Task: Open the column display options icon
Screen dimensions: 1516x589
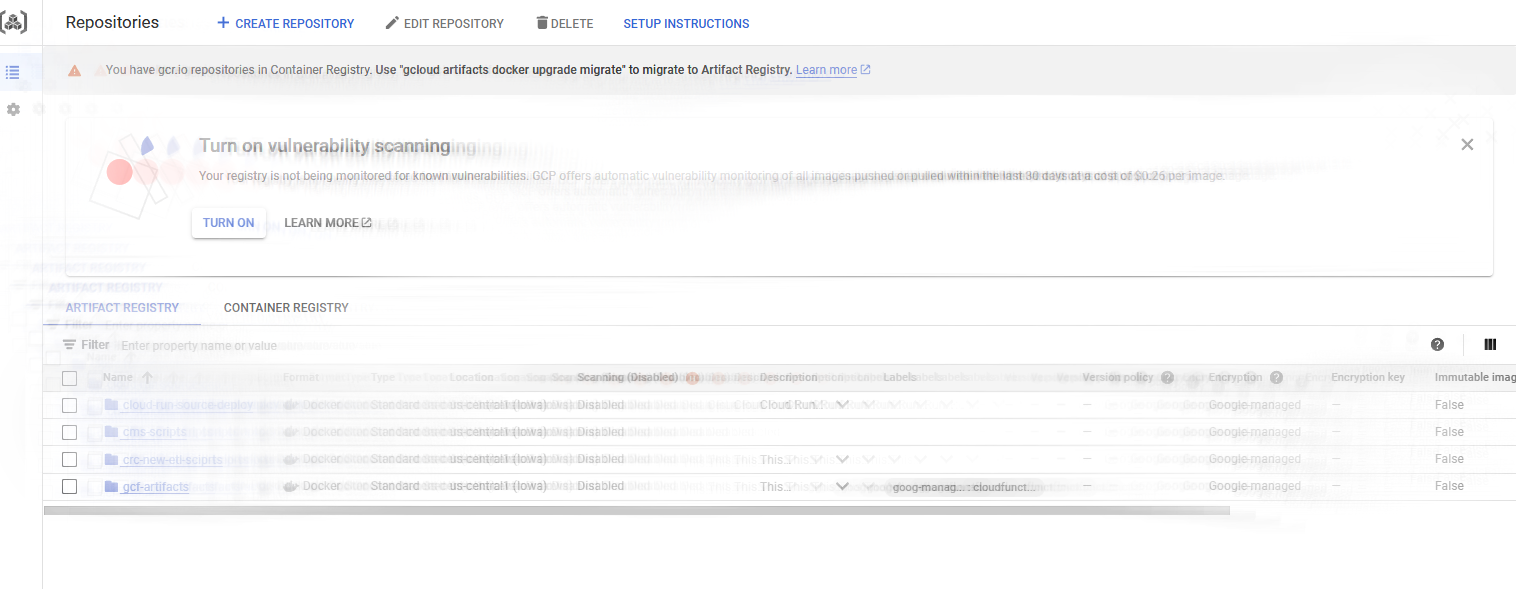Action: pyautogui.click(x=1490, y=345)
